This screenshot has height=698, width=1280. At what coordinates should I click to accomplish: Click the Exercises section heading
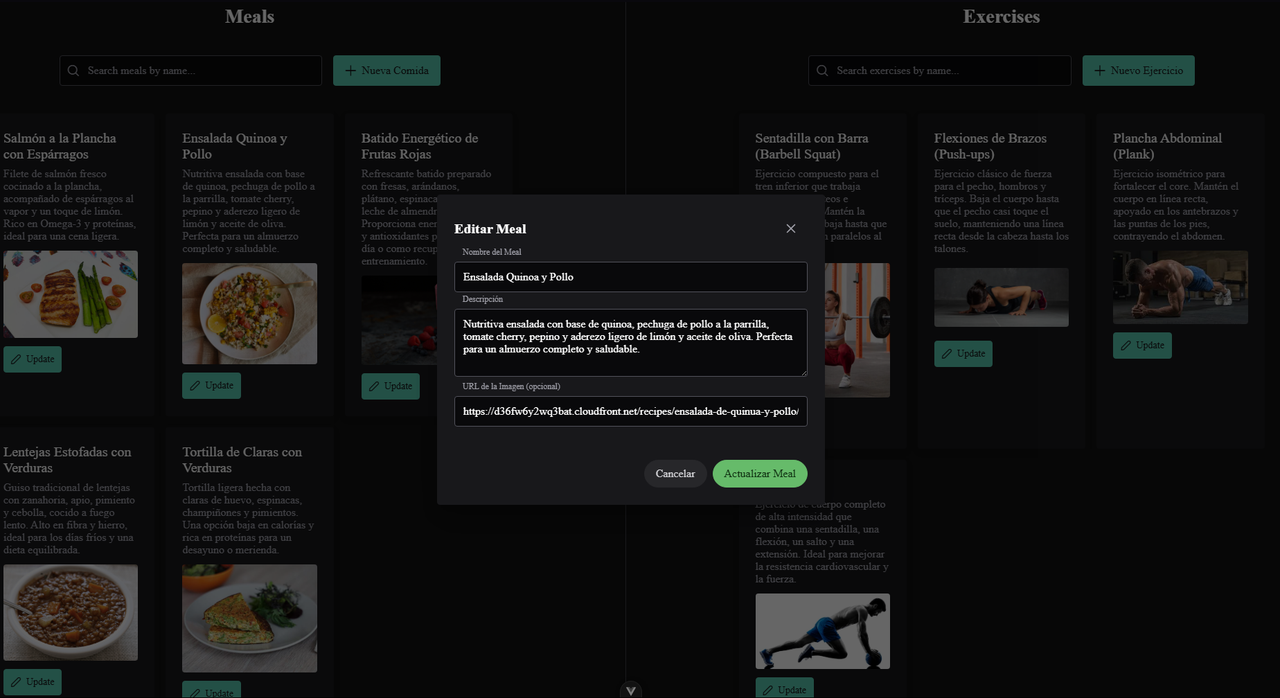tap(1001, 16)
